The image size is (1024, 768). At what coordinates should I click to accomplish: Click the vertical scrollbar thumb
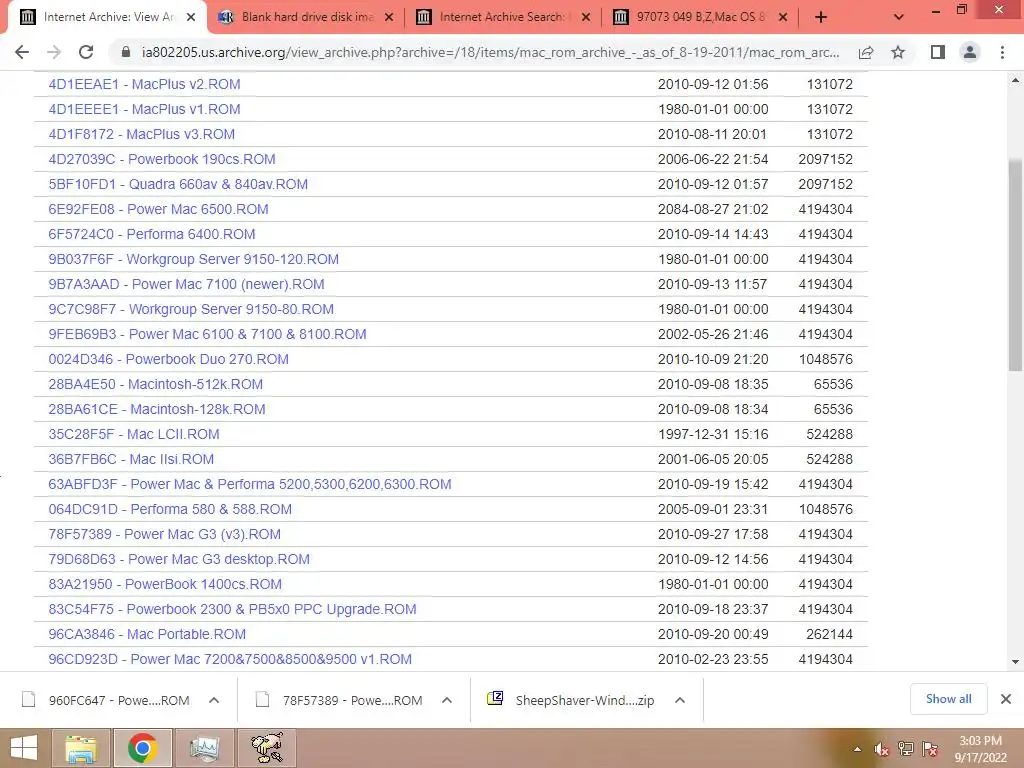click(x=1016, y=265)
